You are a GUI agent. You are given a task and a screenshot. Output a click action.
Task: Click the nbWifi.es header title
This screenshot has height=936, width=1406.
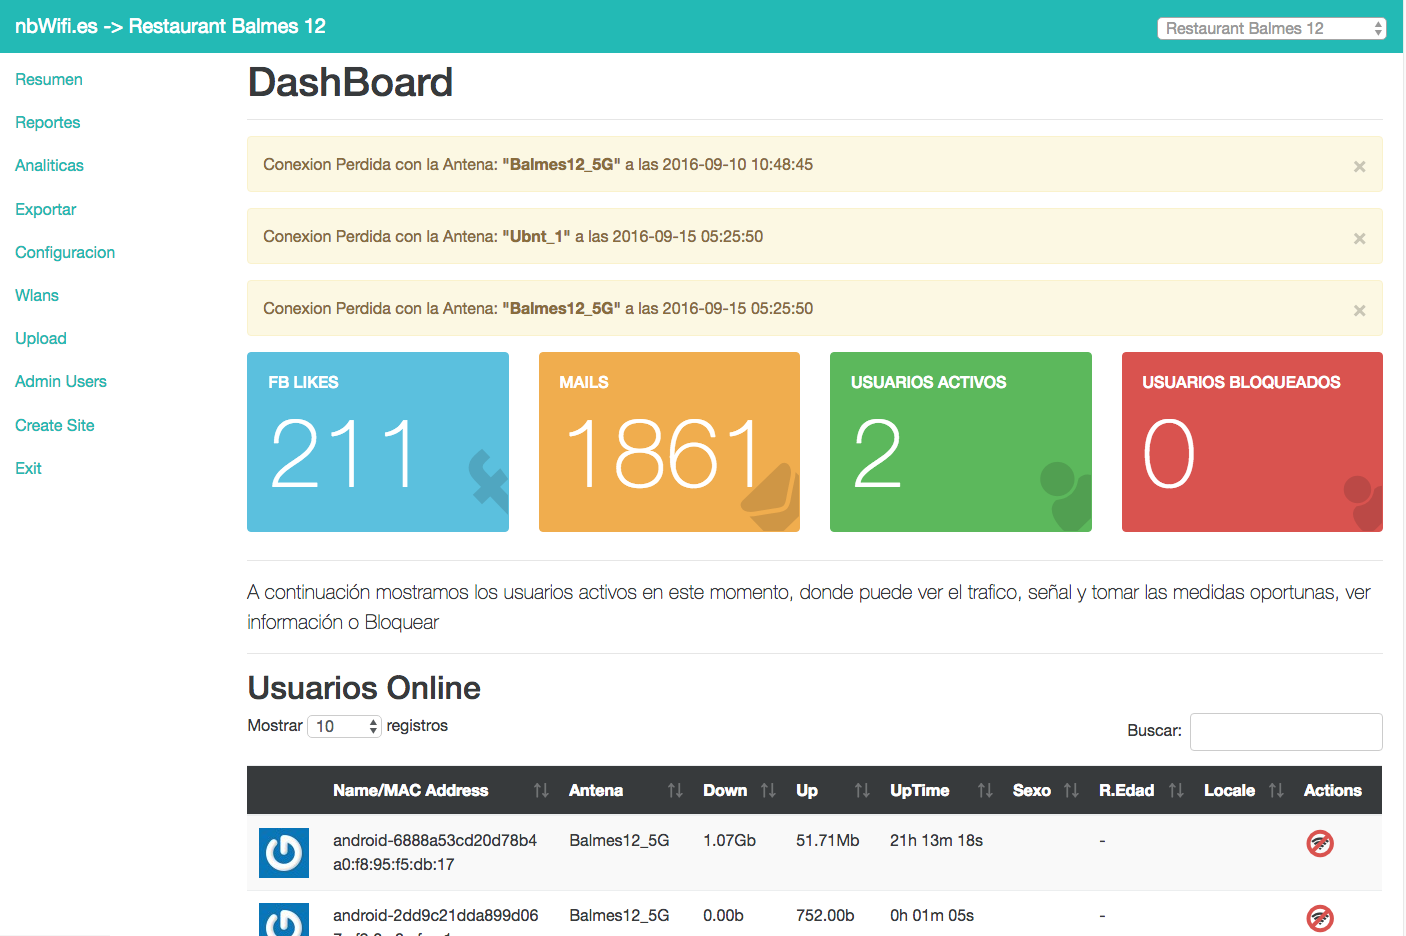[x=170, y=26]
